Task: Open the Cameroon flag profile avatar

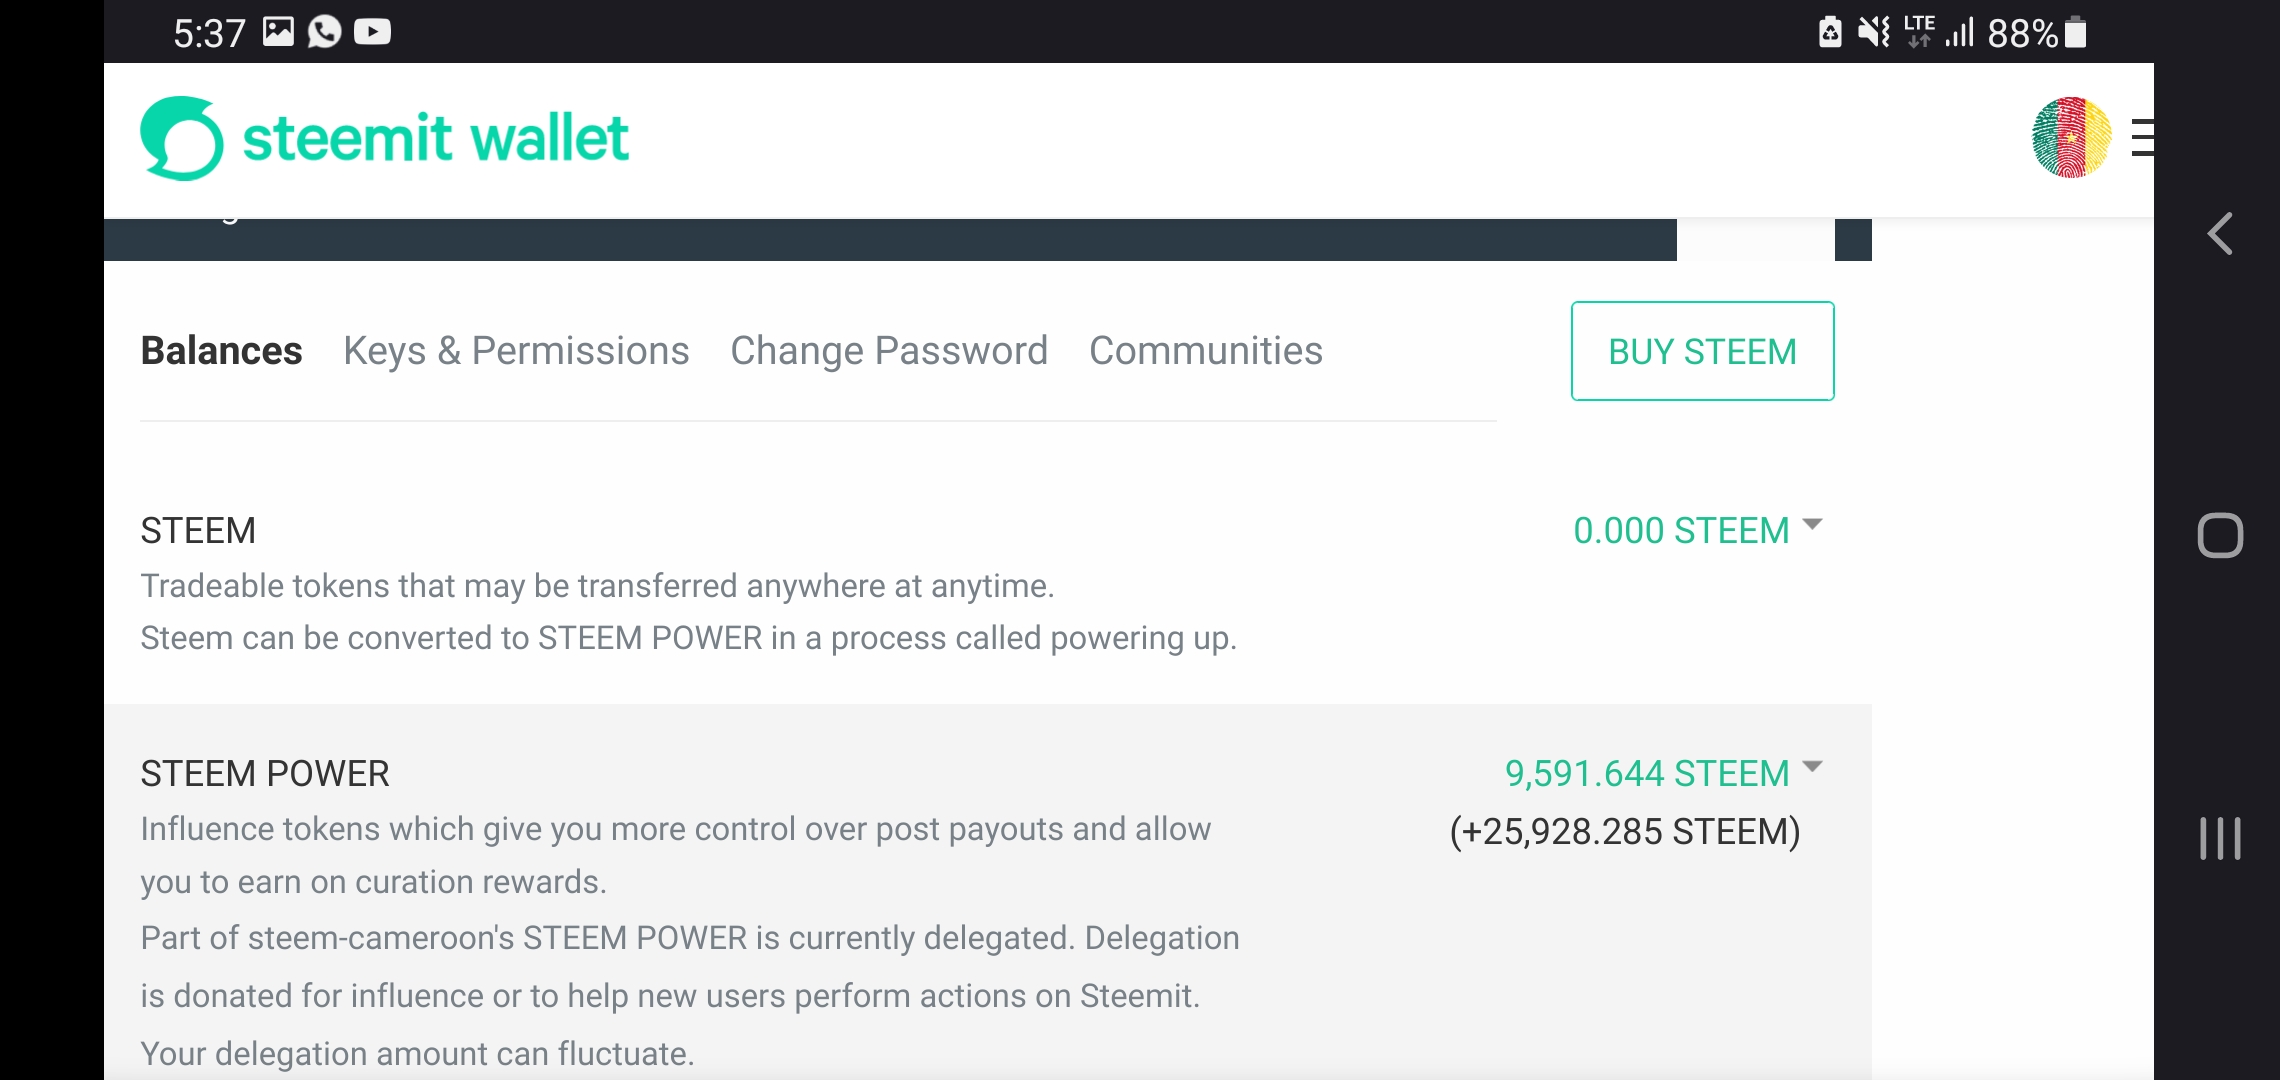Action: 2071,138
